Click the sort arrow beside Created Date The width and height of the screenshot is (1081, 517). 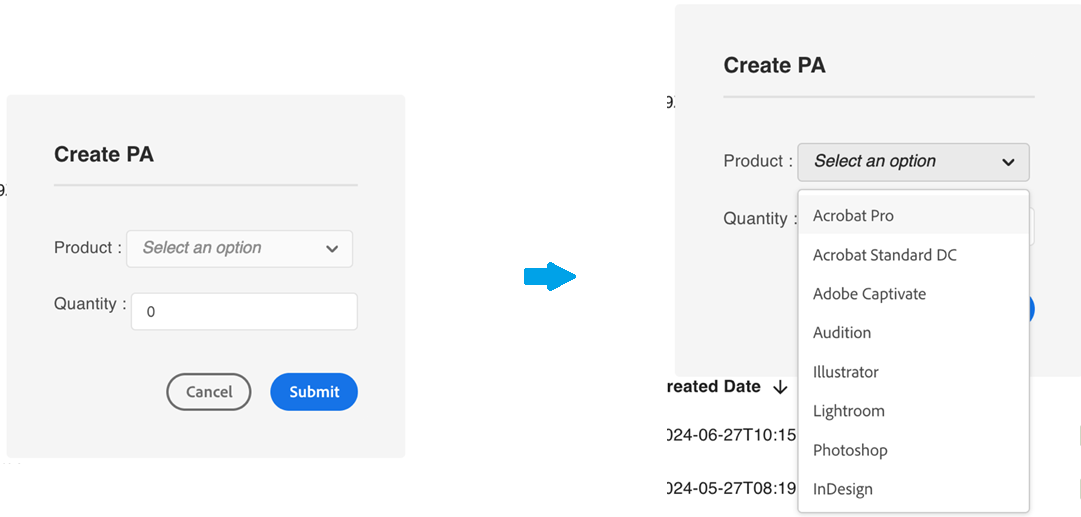(x=780, y=387)
